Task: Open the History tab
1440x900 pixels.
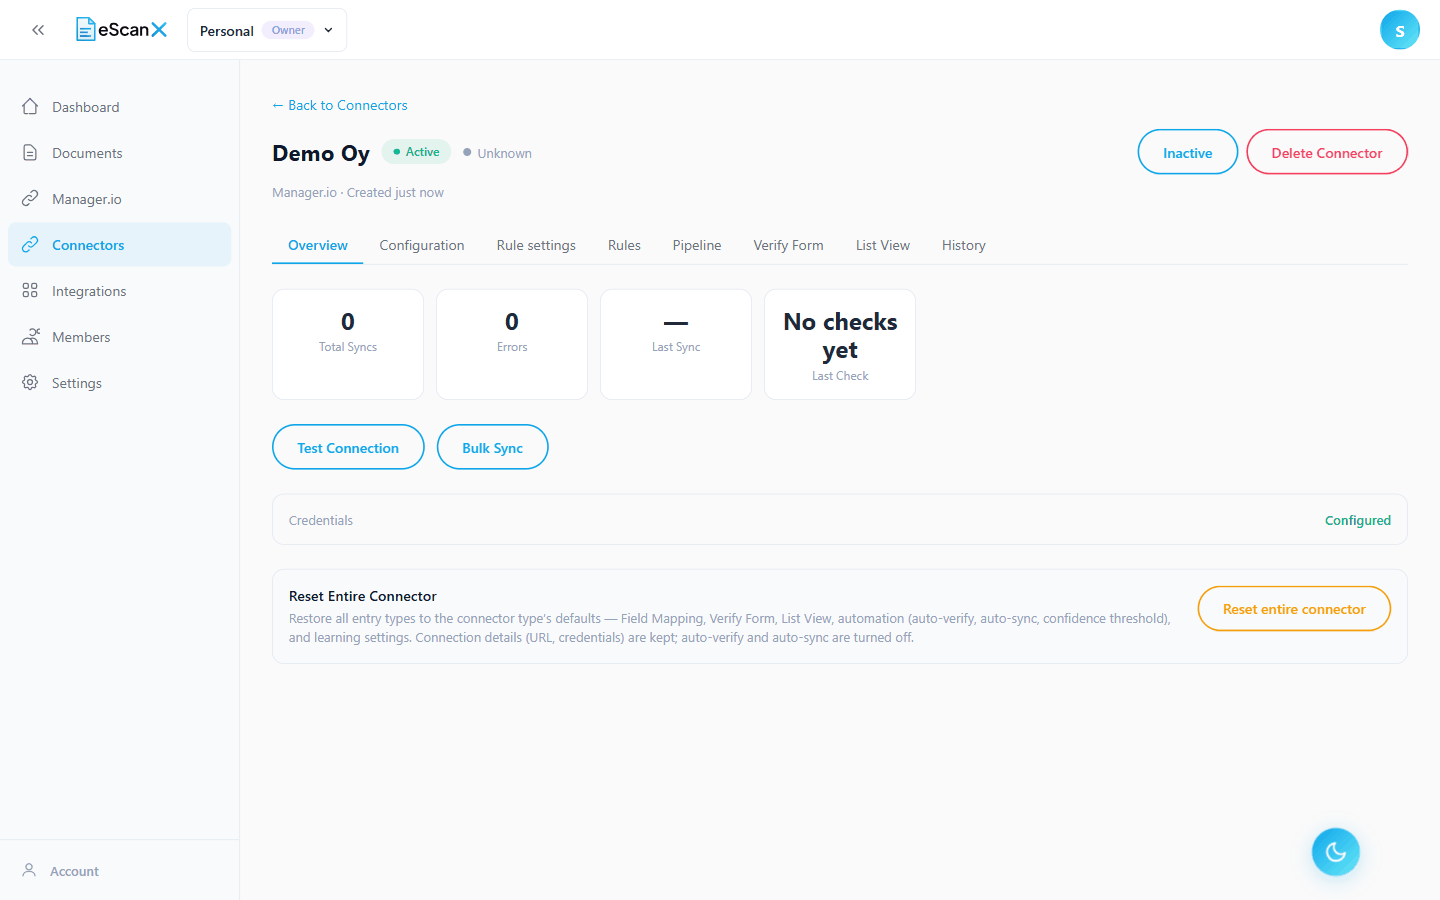Action: pyautogui.click(x=964, y=245)
